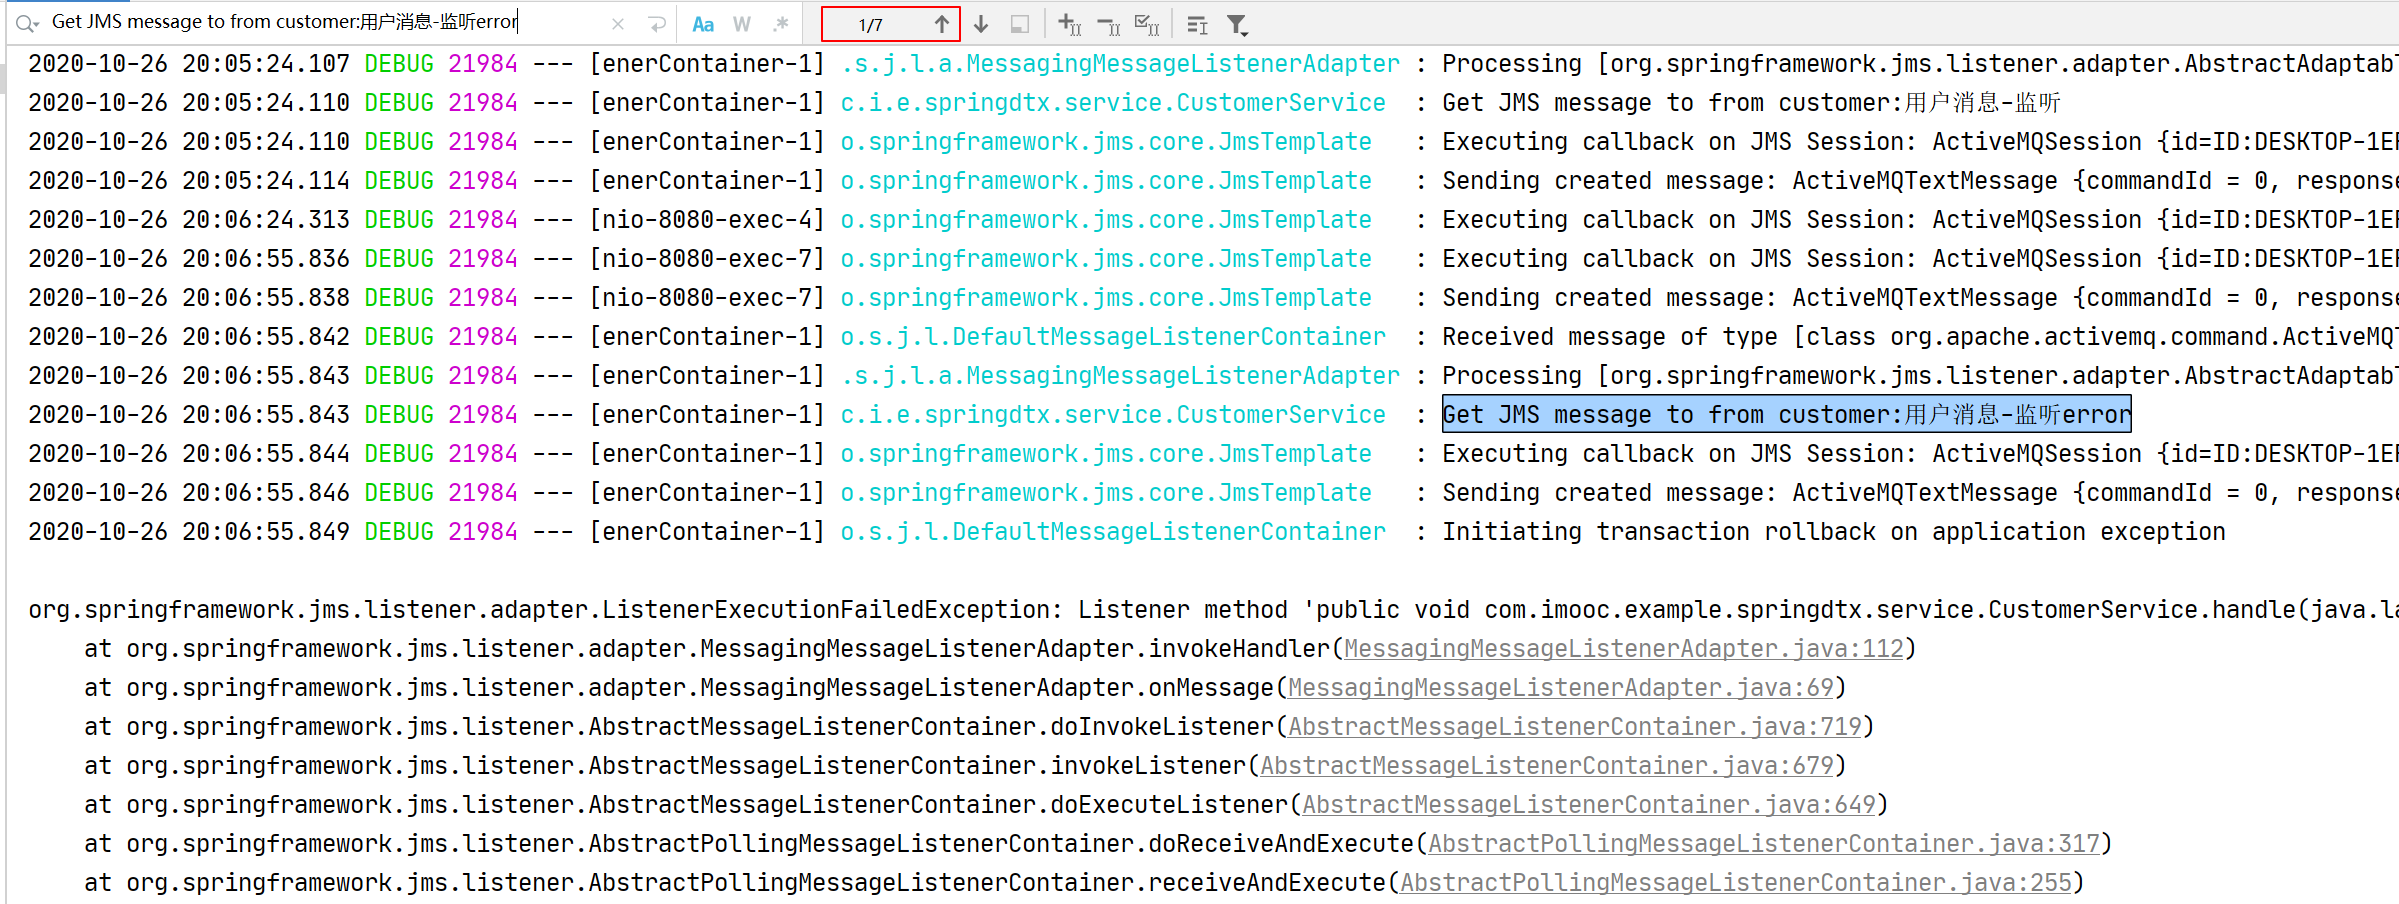The height and width of the screenshot is (904, 2399).
Task: Click the multiline lines icon in find bar
Action: tap(1197, 24)
